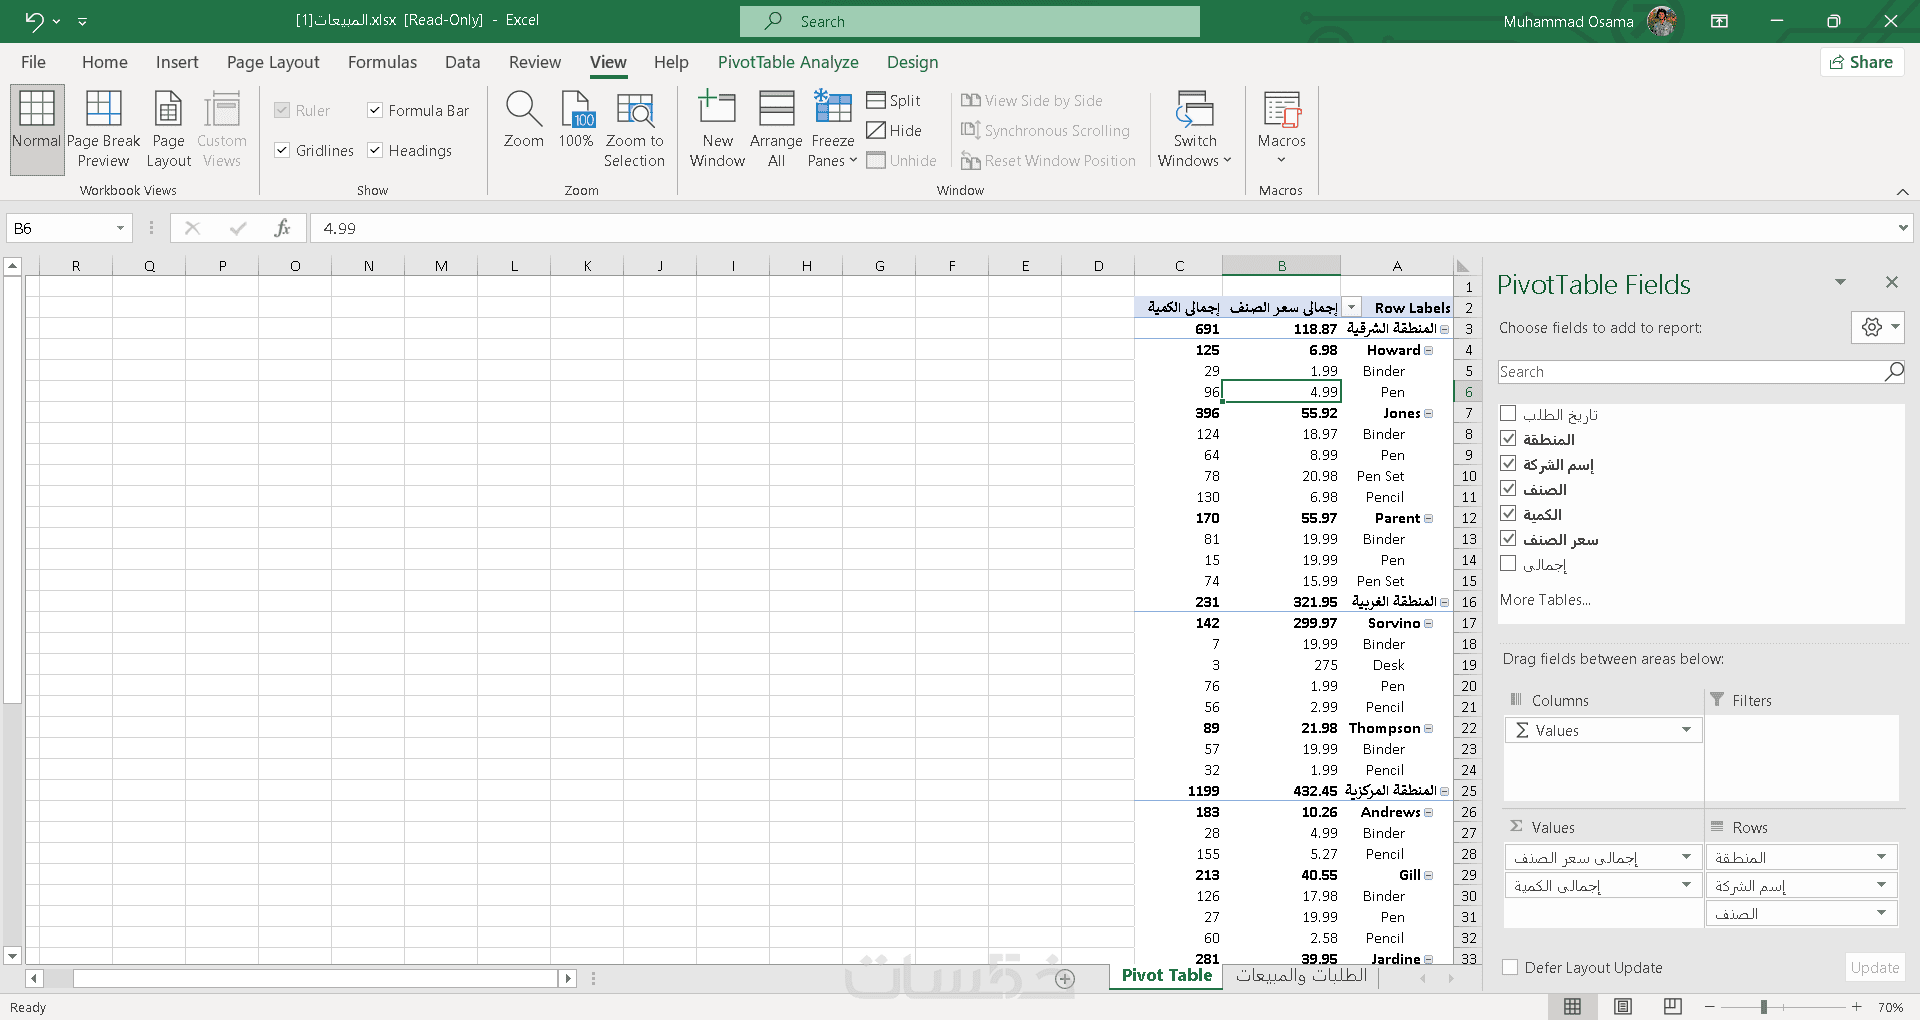This screenshot has height=1020, width=1920.
Task: Close the PivotTable Fields pane
Action: (1891, 282)
